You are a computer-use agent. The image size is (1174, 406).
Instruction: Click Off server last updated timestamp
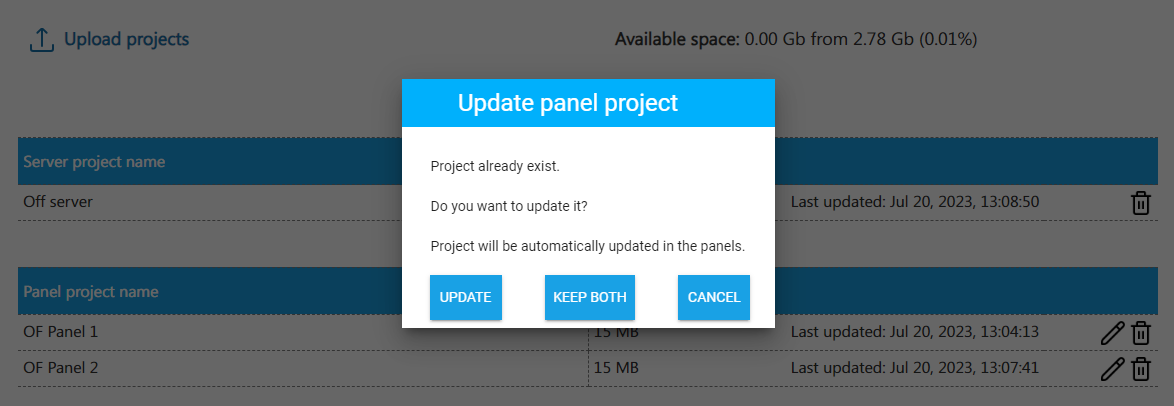914,202
